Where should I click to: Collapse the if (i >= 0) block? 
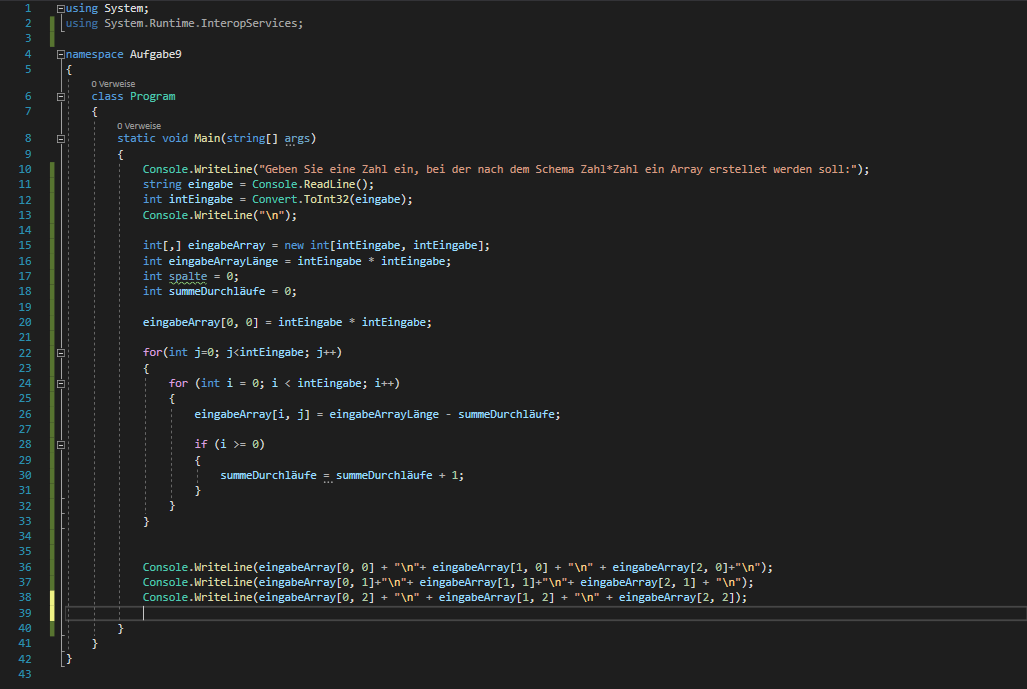62,444
